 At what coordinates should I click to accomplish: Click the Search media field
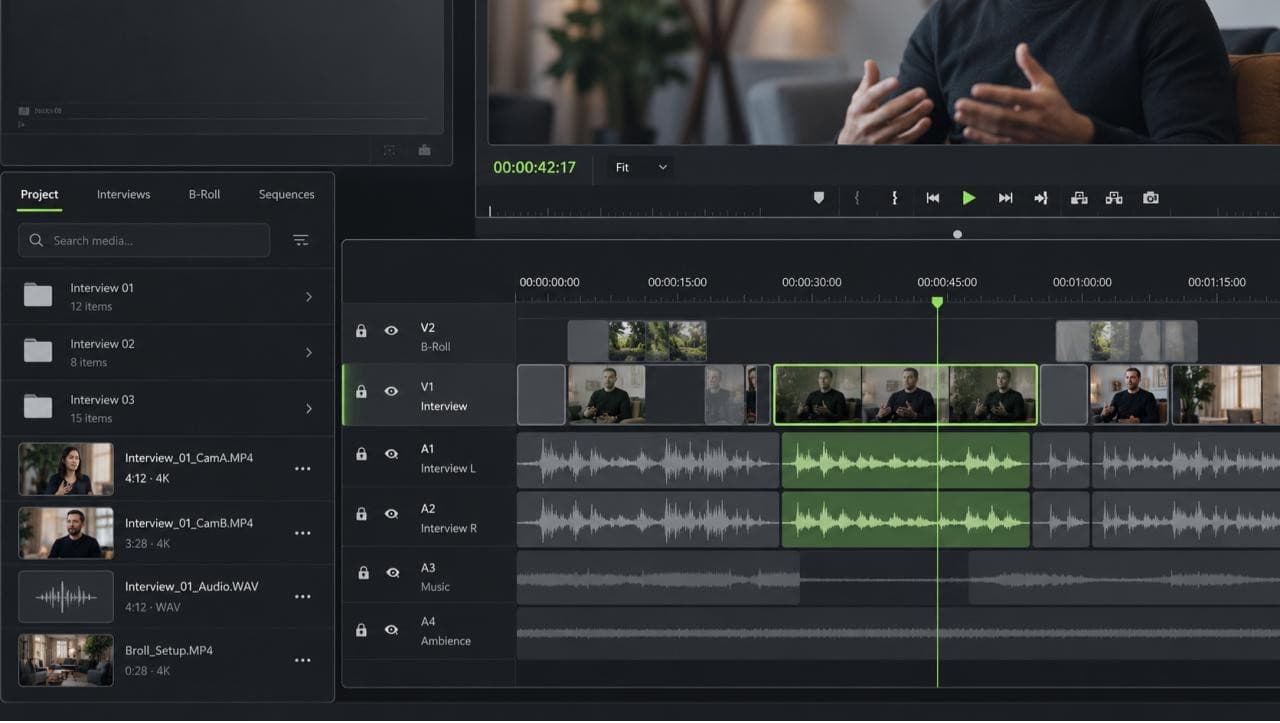(144, 240)
